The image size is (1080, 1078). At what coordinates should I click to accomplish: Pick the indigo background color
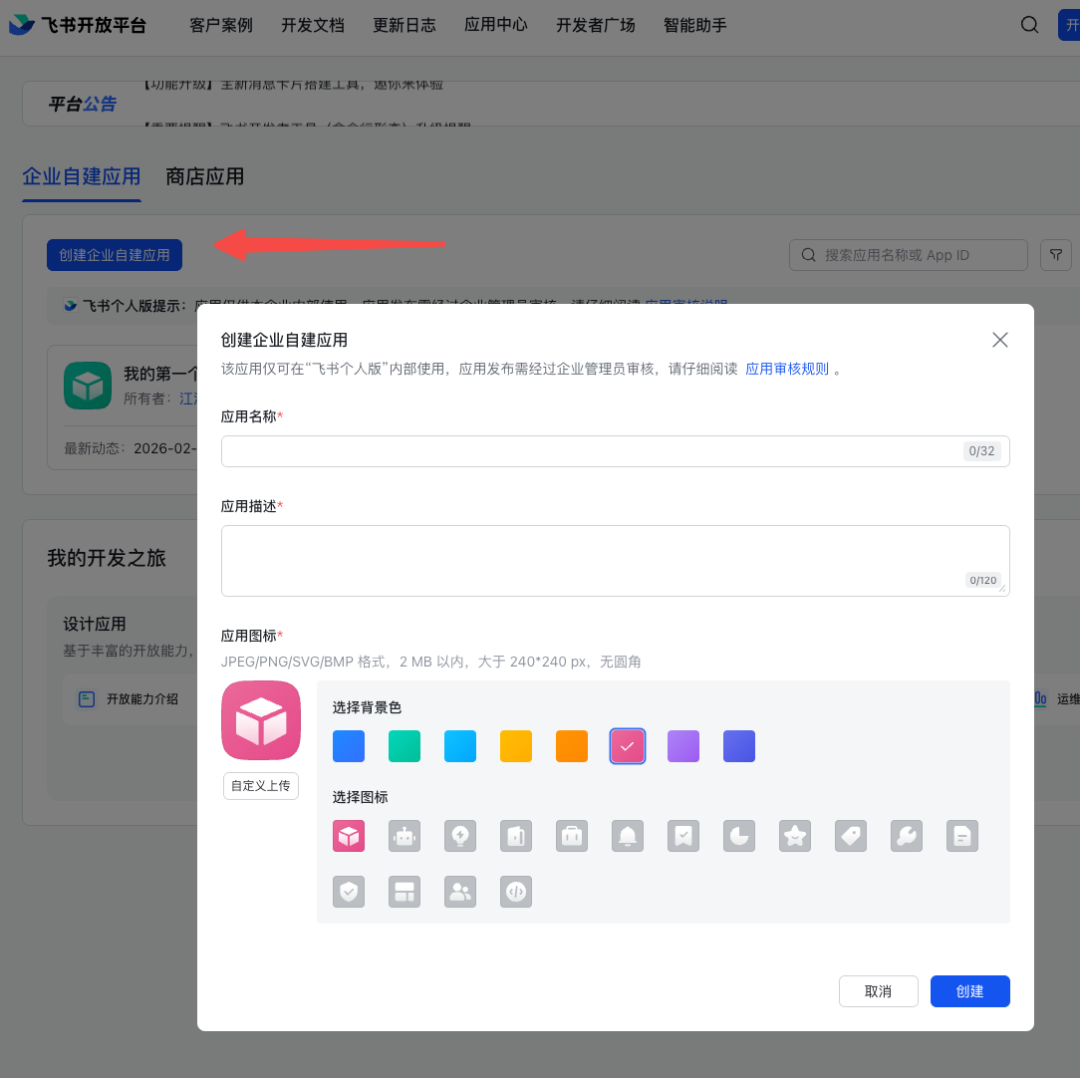pos(739,746)
